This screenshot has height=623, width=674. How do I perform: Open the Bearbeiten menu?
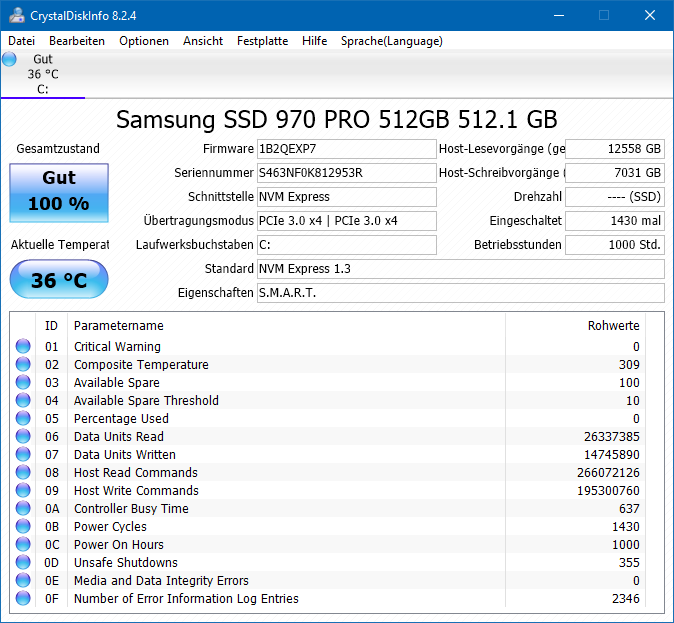77,41
